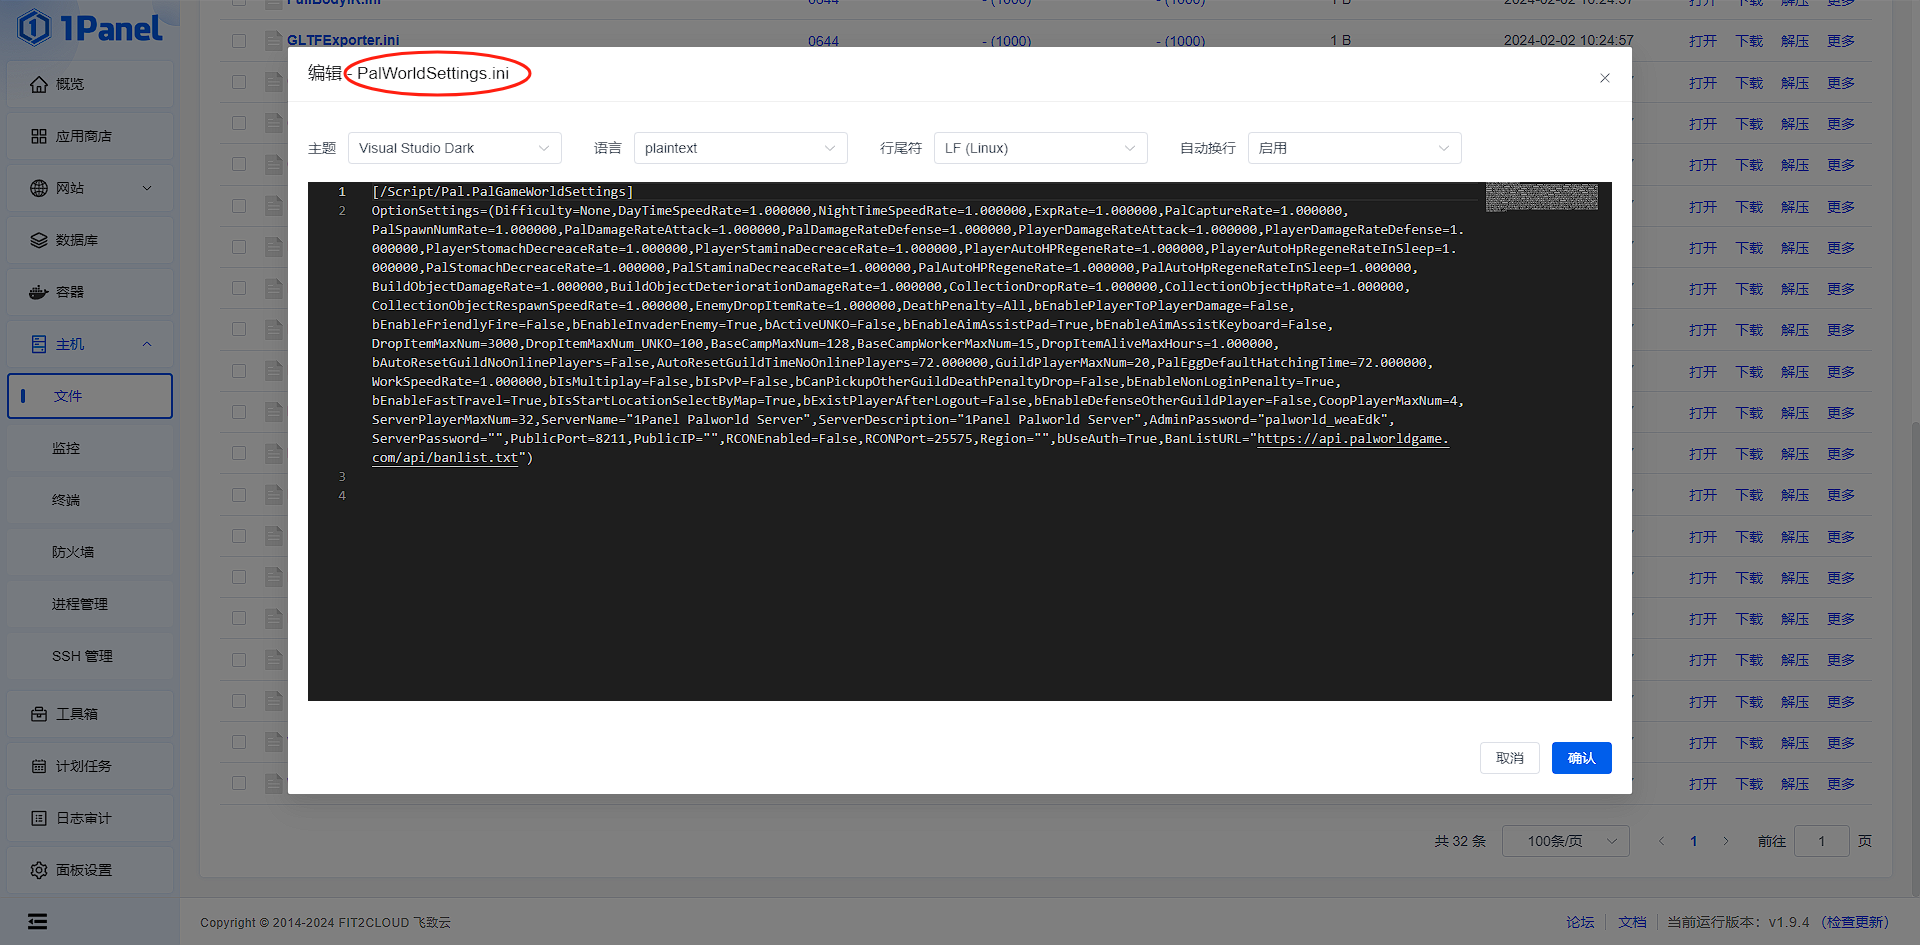
Task: Click the 1Panel logo
Action: [90, 28]
